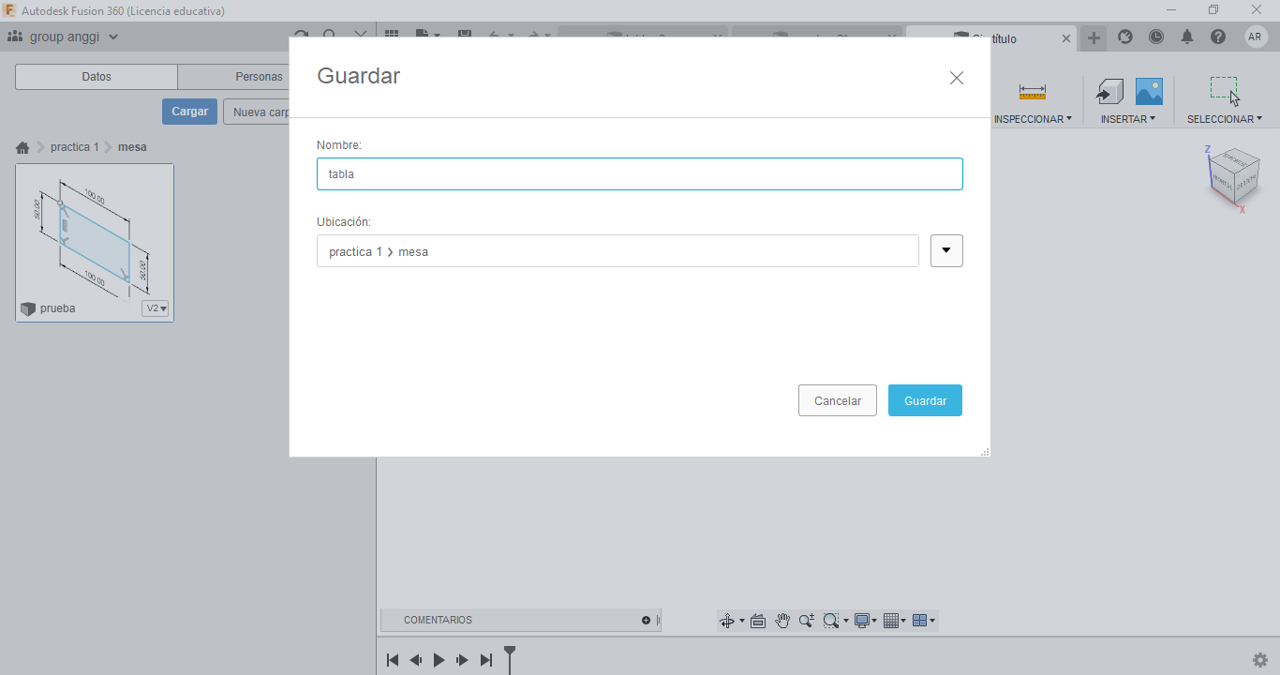Click the Insert Derive box icon
This screenshot has width=1280, height=675.
(x=1109, y=92)
